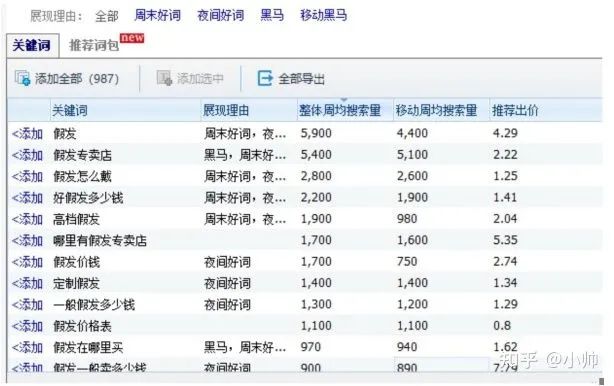Add the keyword 假发价钱
The image size is (614, 386).
tap(27, 262)
